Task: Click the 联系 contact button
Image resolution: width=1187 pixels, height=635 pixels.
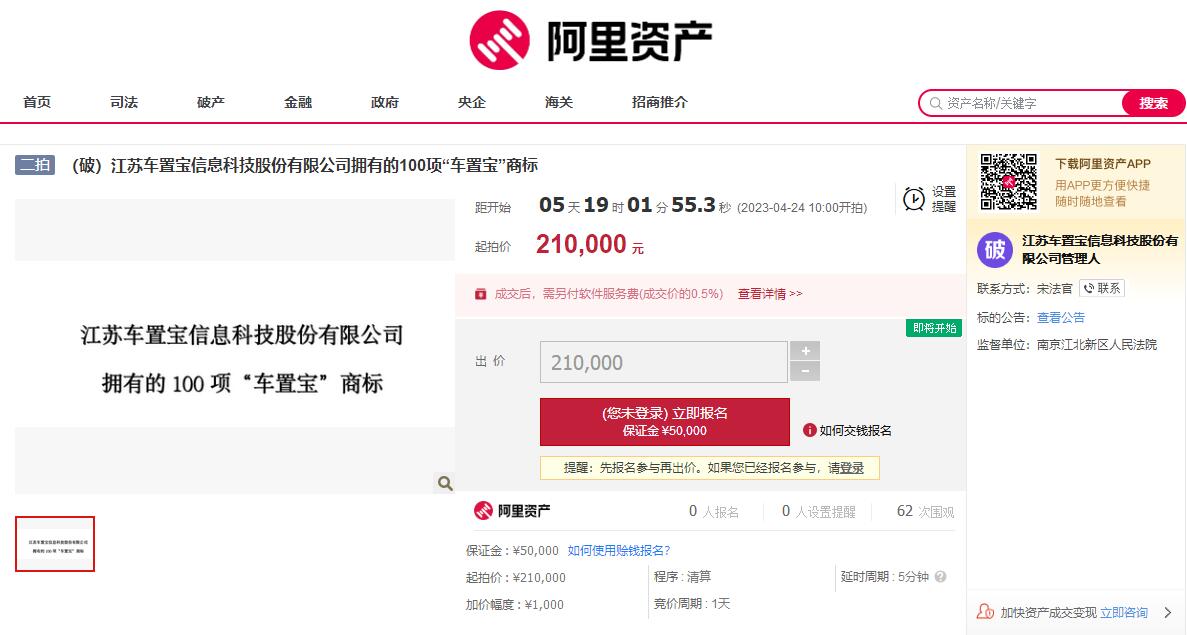Action: point(1101,288)
